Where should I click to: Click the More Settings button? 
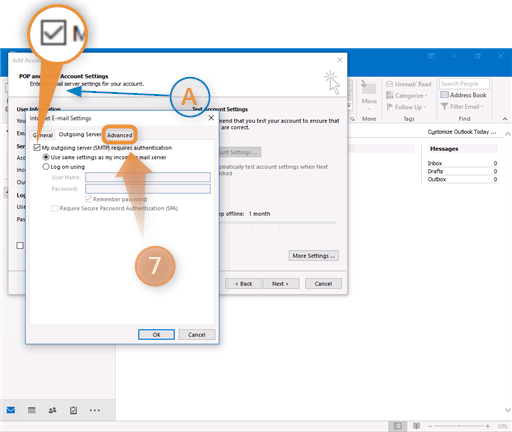[314, 256]
